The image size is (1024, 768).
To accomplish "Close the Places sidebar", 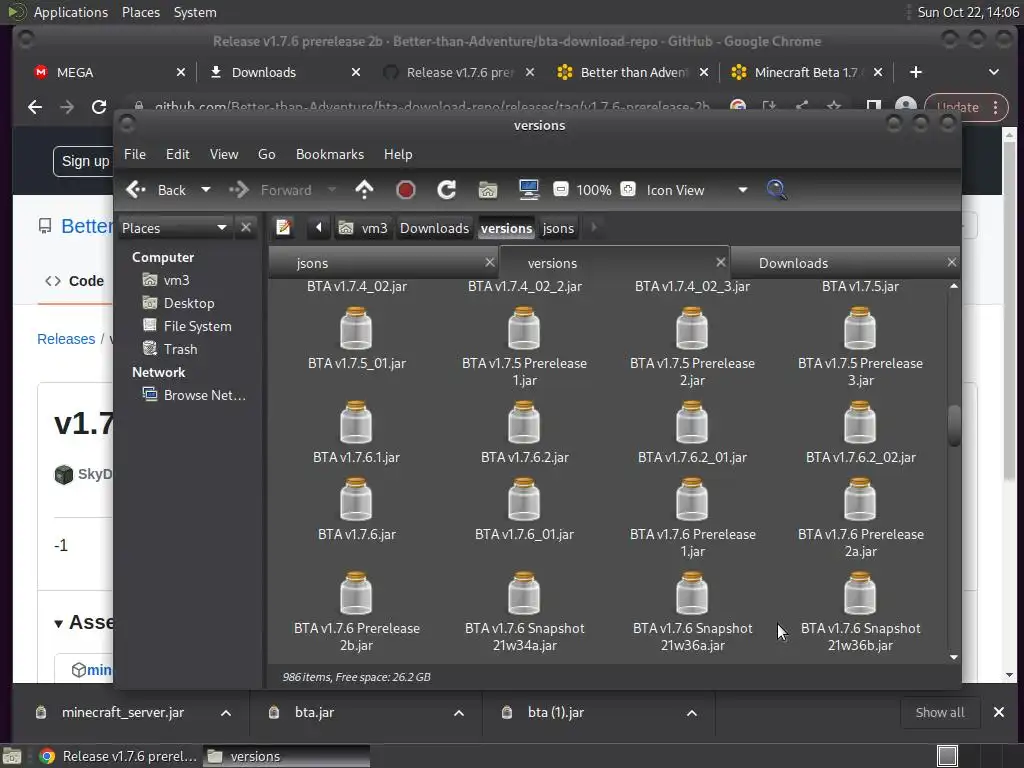I will click(246, 227).
